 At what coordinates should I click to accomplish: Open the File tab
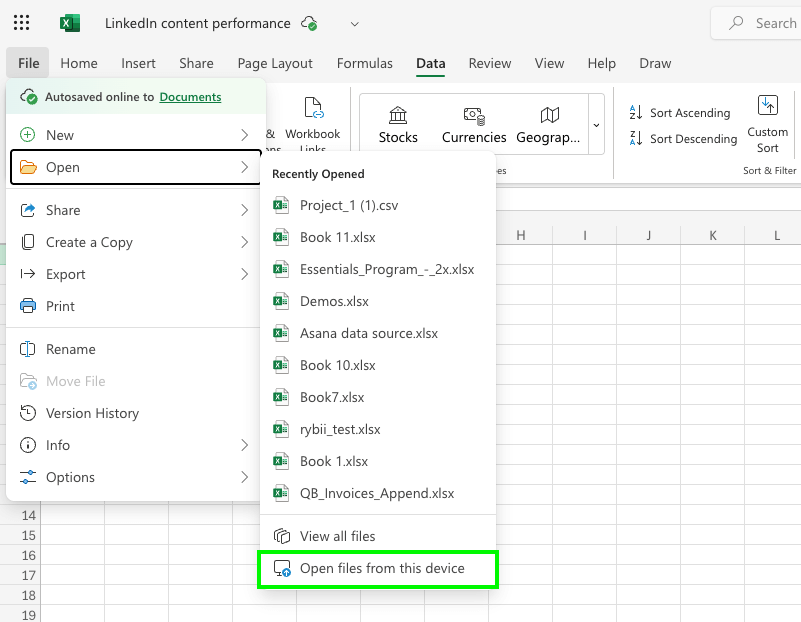(28, 63)
